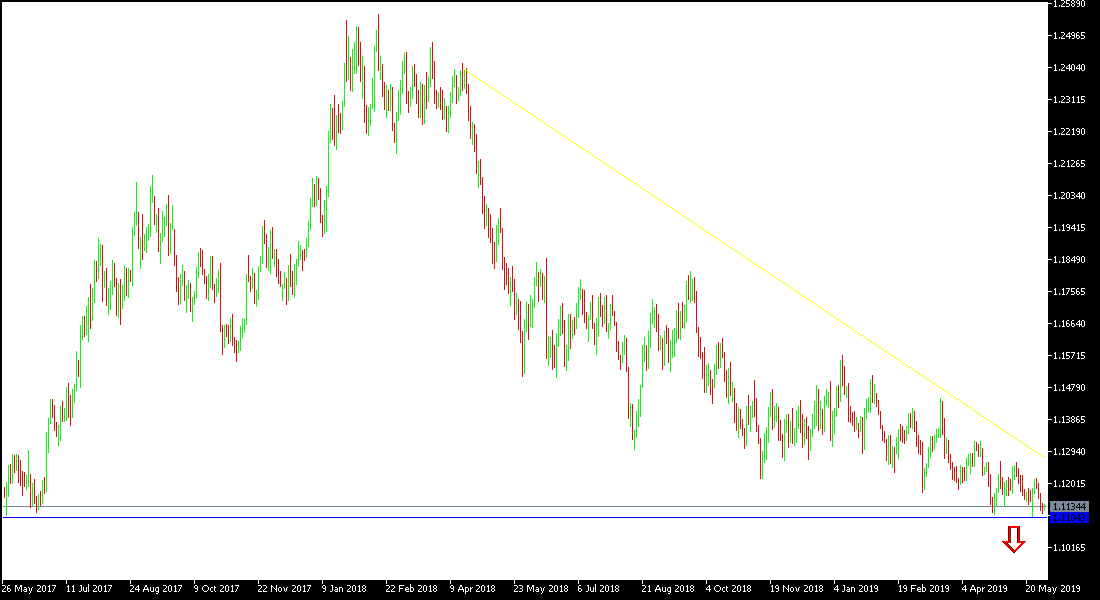Click the vertical price axis area

pyautogui.click(x=1070, y=300)
